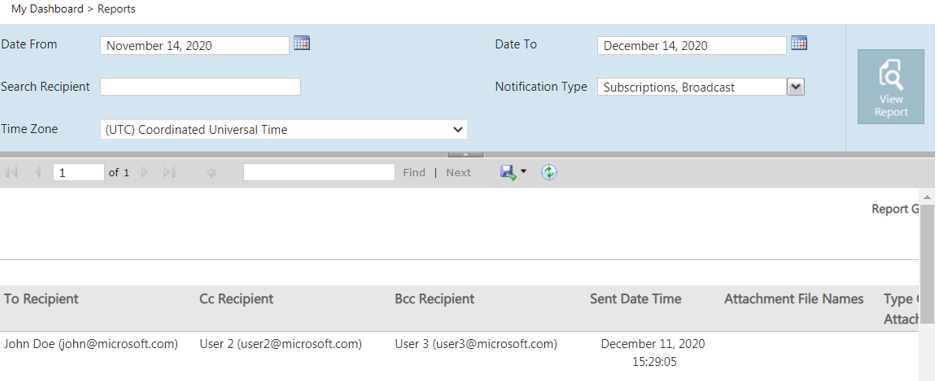Click the Next search result link
This screenshot has height=381, width=937.
click(x=458, y=173)
